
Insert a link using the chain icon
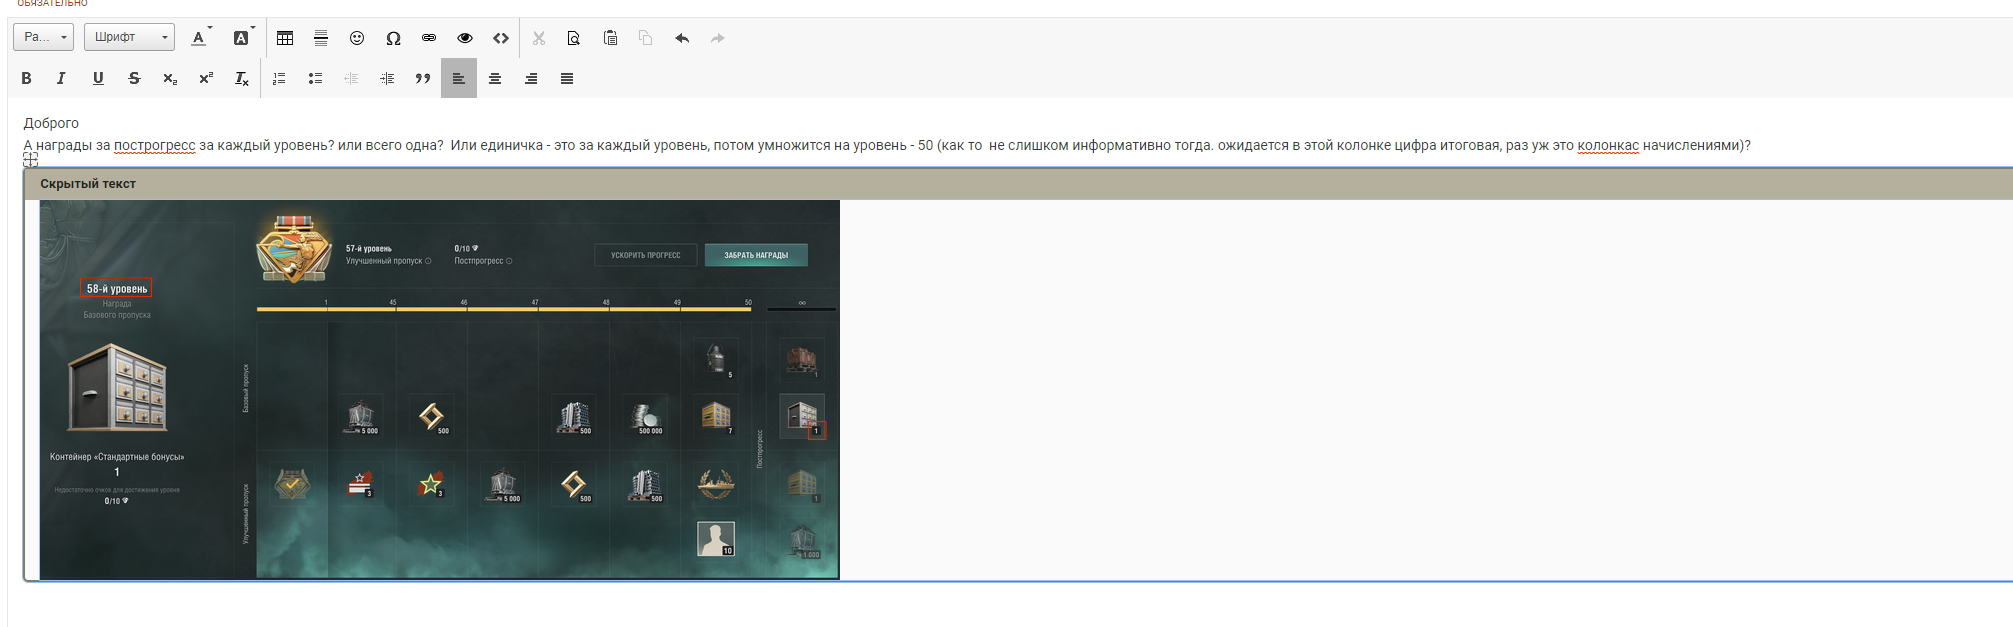[429, 38]
